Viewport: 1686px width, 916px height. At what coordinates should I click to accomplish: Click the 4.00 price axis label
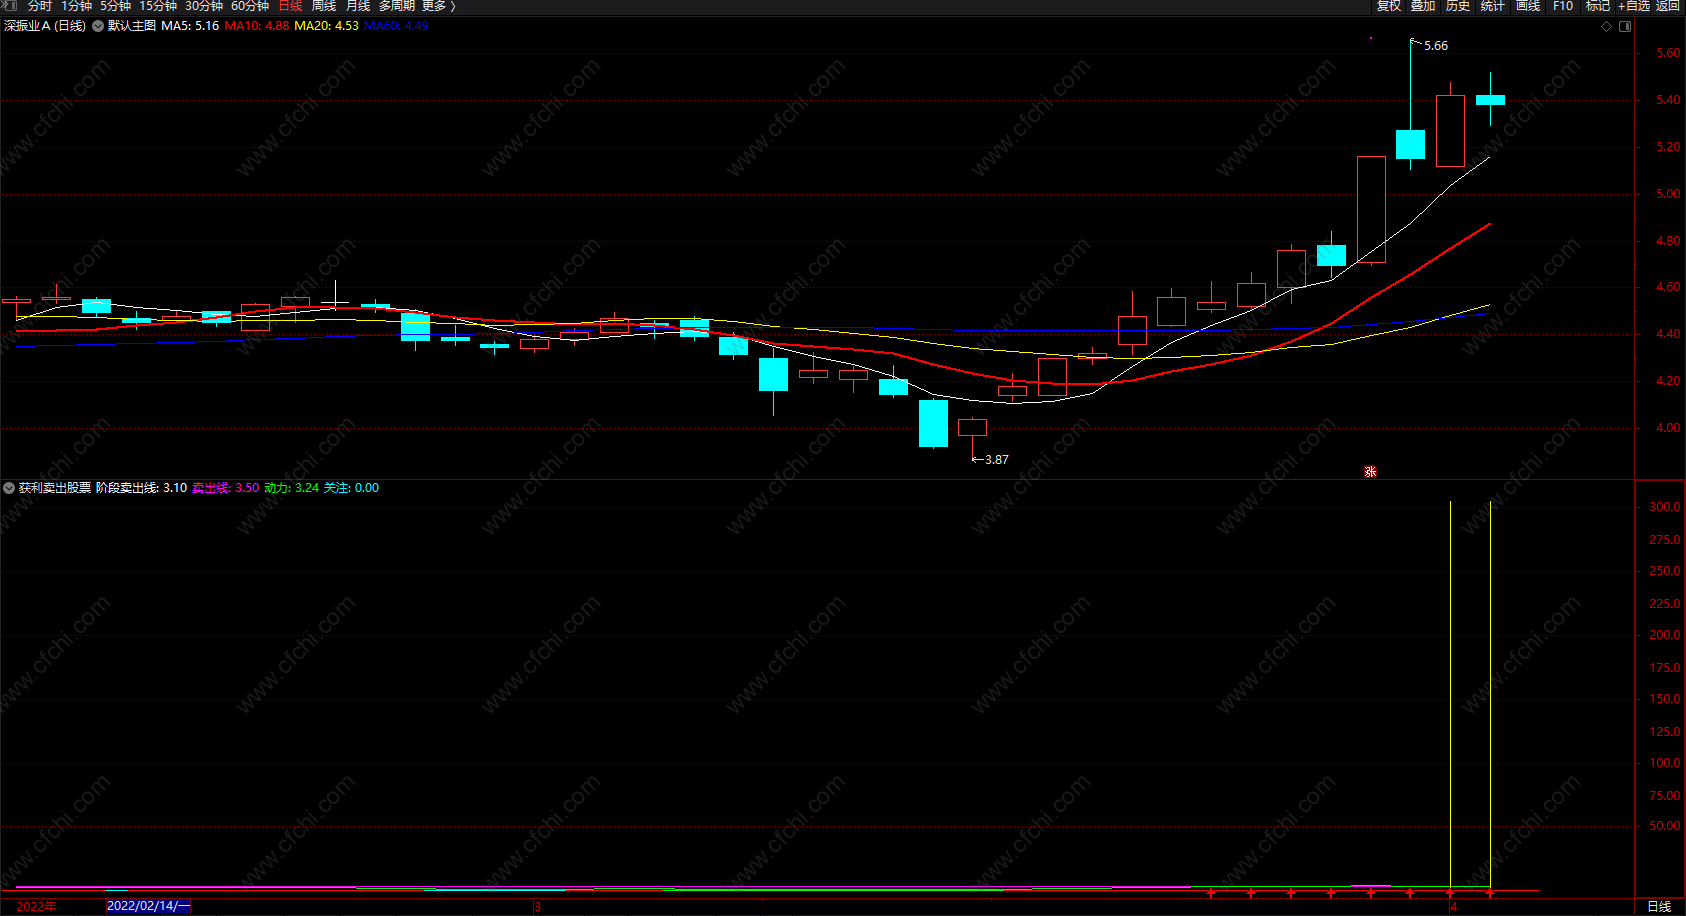click(1668, 428)
